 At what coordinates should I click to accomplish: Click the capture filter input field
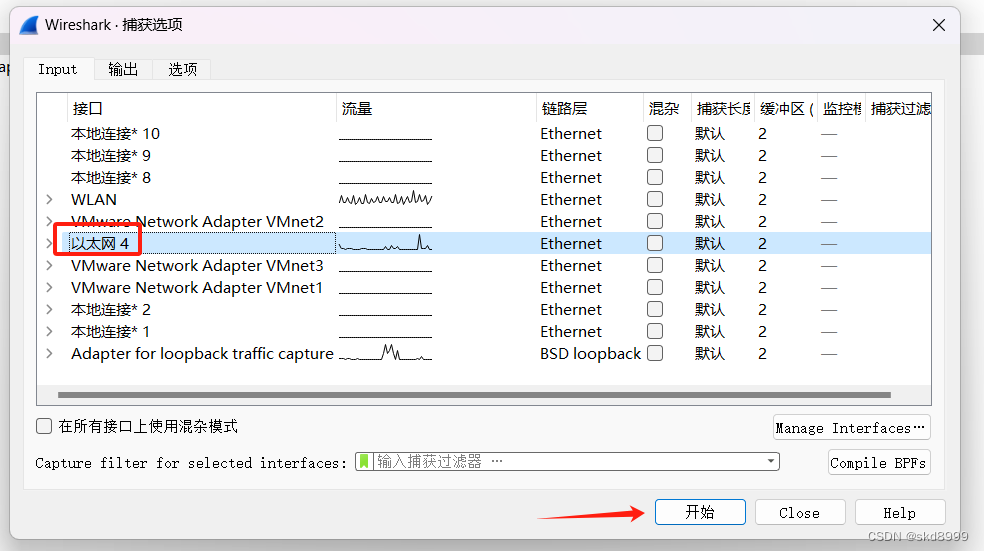568,462
